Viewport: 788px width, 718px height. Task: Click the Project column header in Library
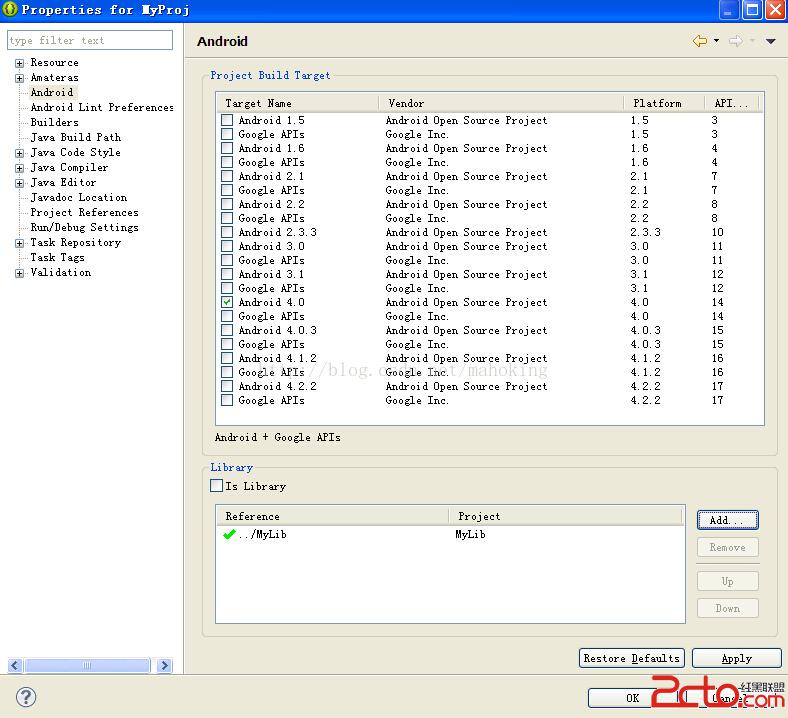(565, 516)
